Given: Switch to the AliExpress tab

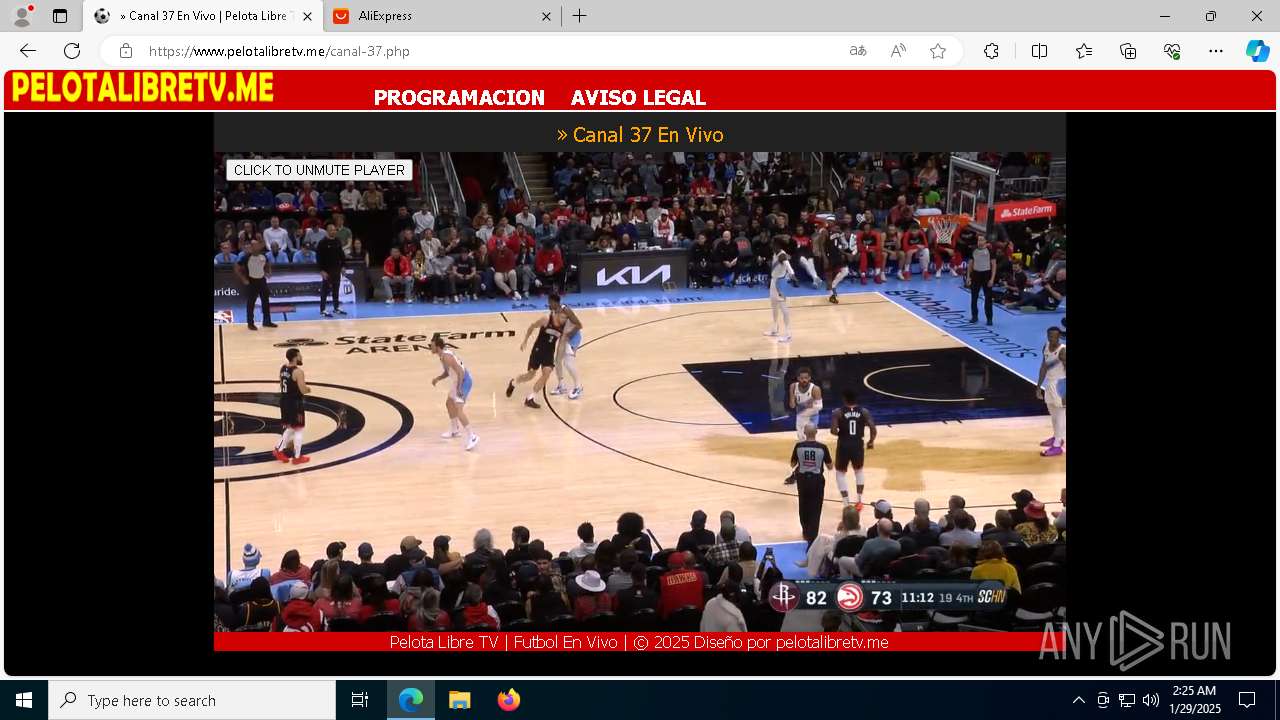Looking at the screenshot, I should coord(441,16).
